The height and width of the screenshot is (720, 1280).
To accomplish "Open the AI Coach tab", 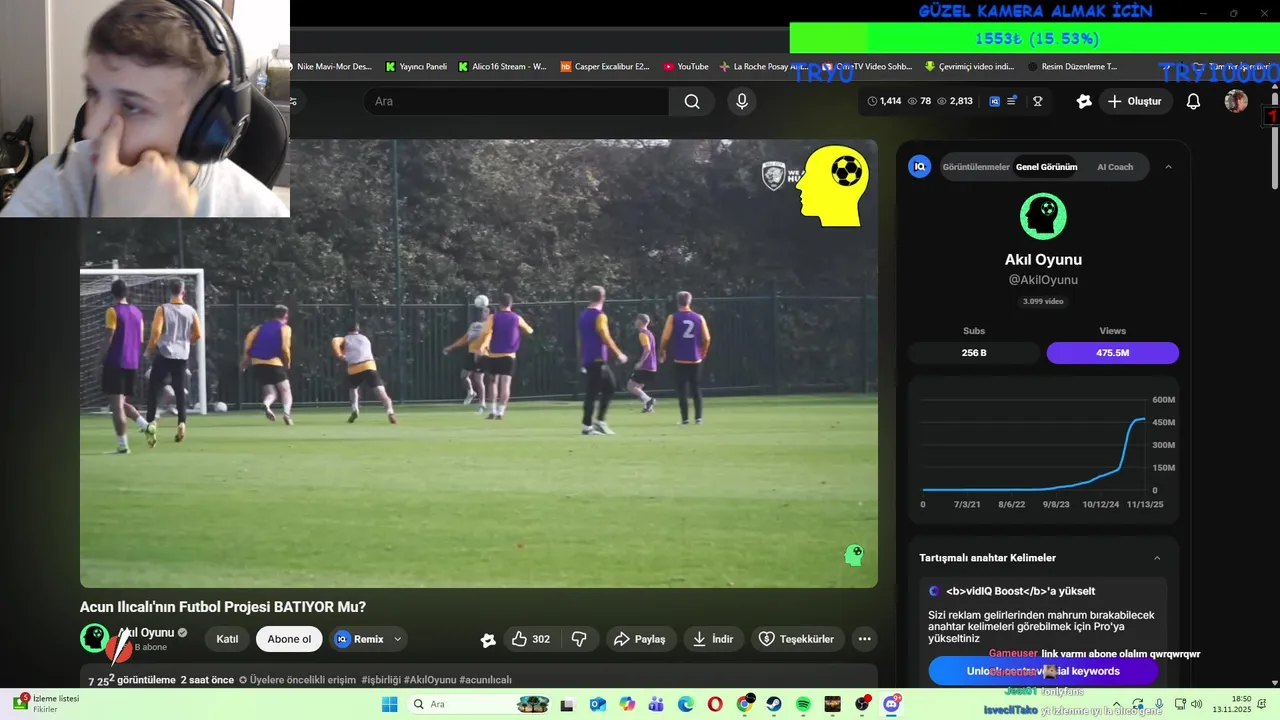I will (1115, 167).
